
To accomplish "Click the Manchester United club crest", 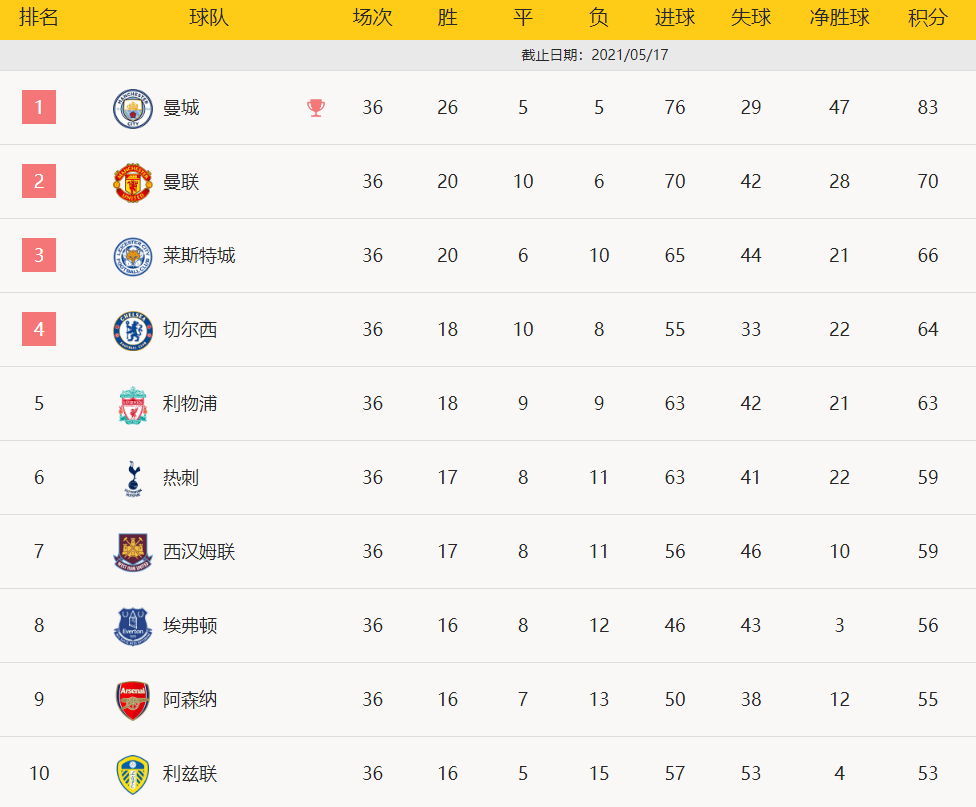I will [x=133, y=182].
